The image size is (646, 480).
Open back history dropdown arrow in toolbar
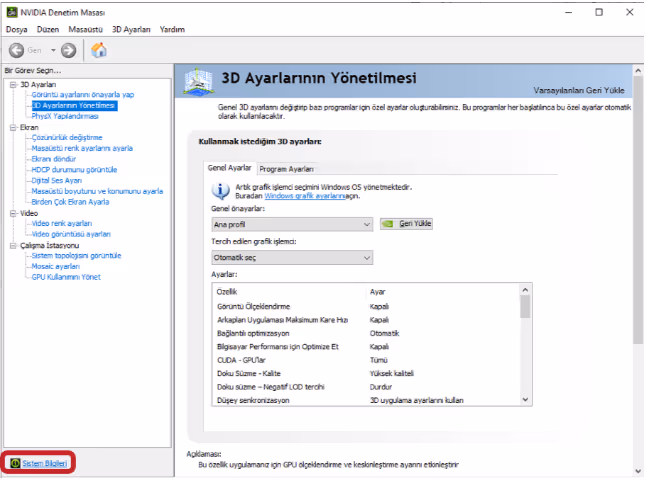coord(53,50)
